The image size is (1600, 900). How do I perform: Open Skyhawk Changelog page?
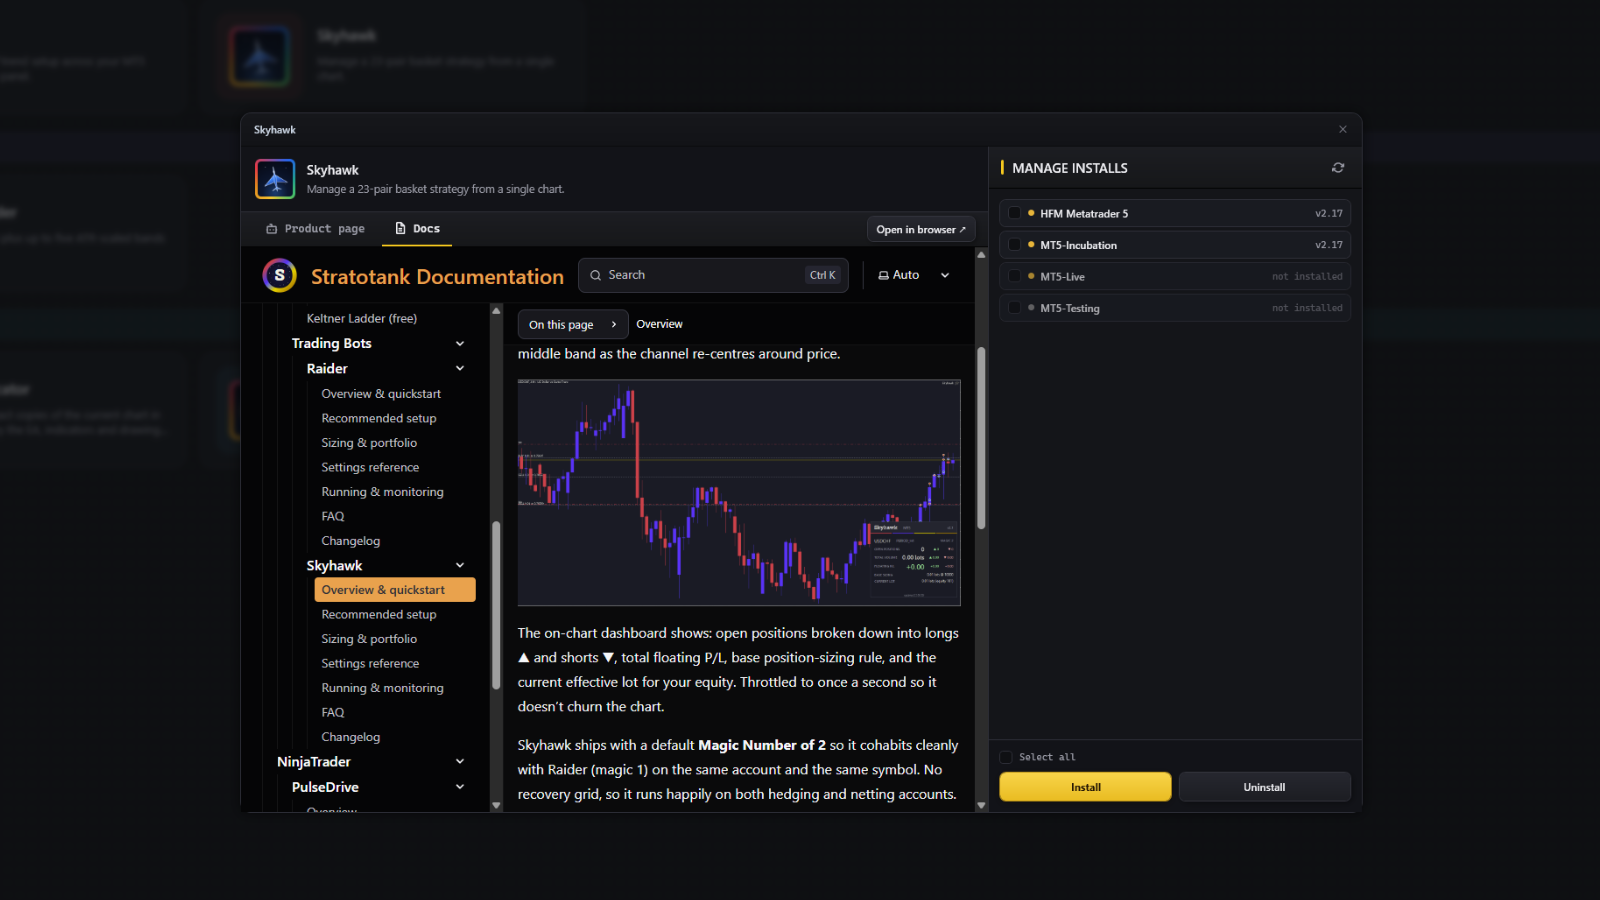click(x=351, y=737)
